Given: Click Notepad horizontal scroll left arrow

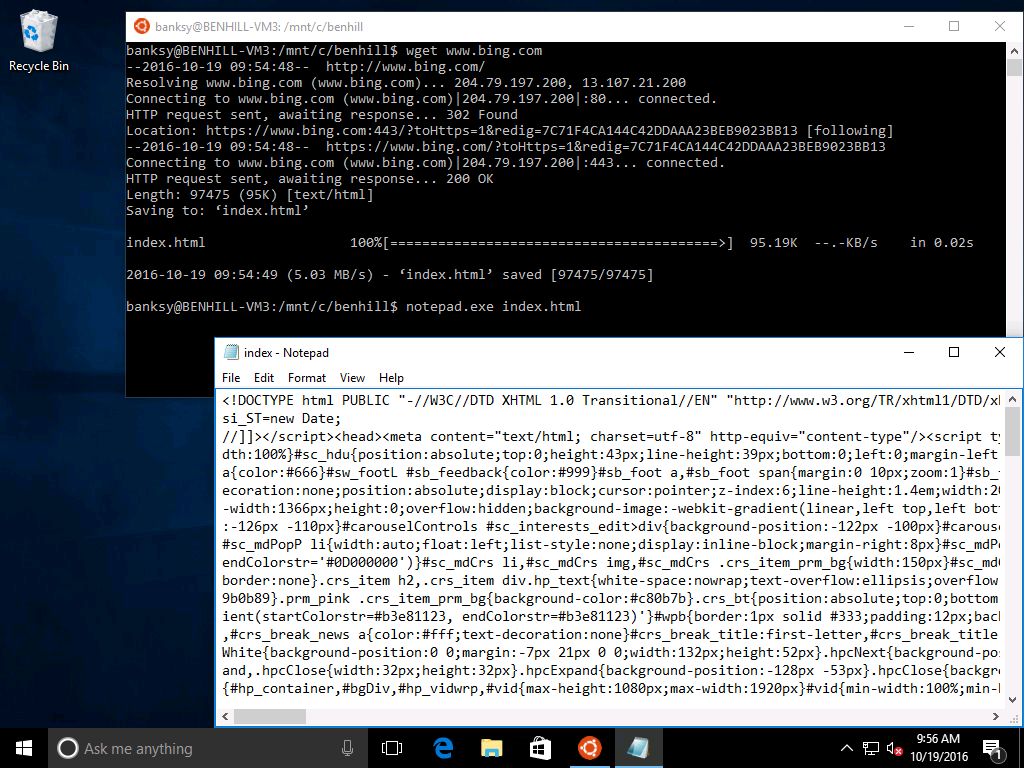Looking at the screenshot, I should [226, 716].
